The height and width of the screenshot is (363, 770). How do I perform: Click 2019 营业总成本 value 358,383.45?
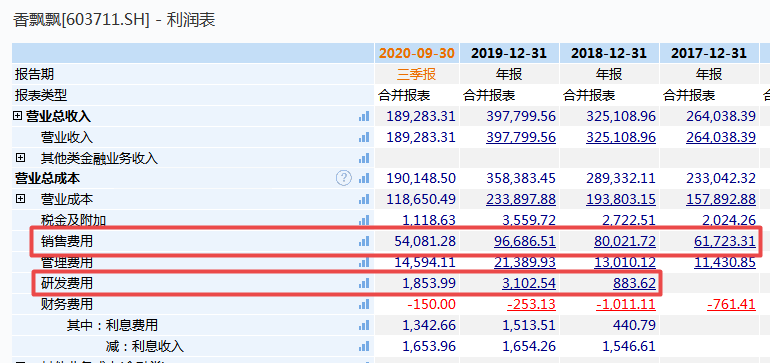coord(521,178)
